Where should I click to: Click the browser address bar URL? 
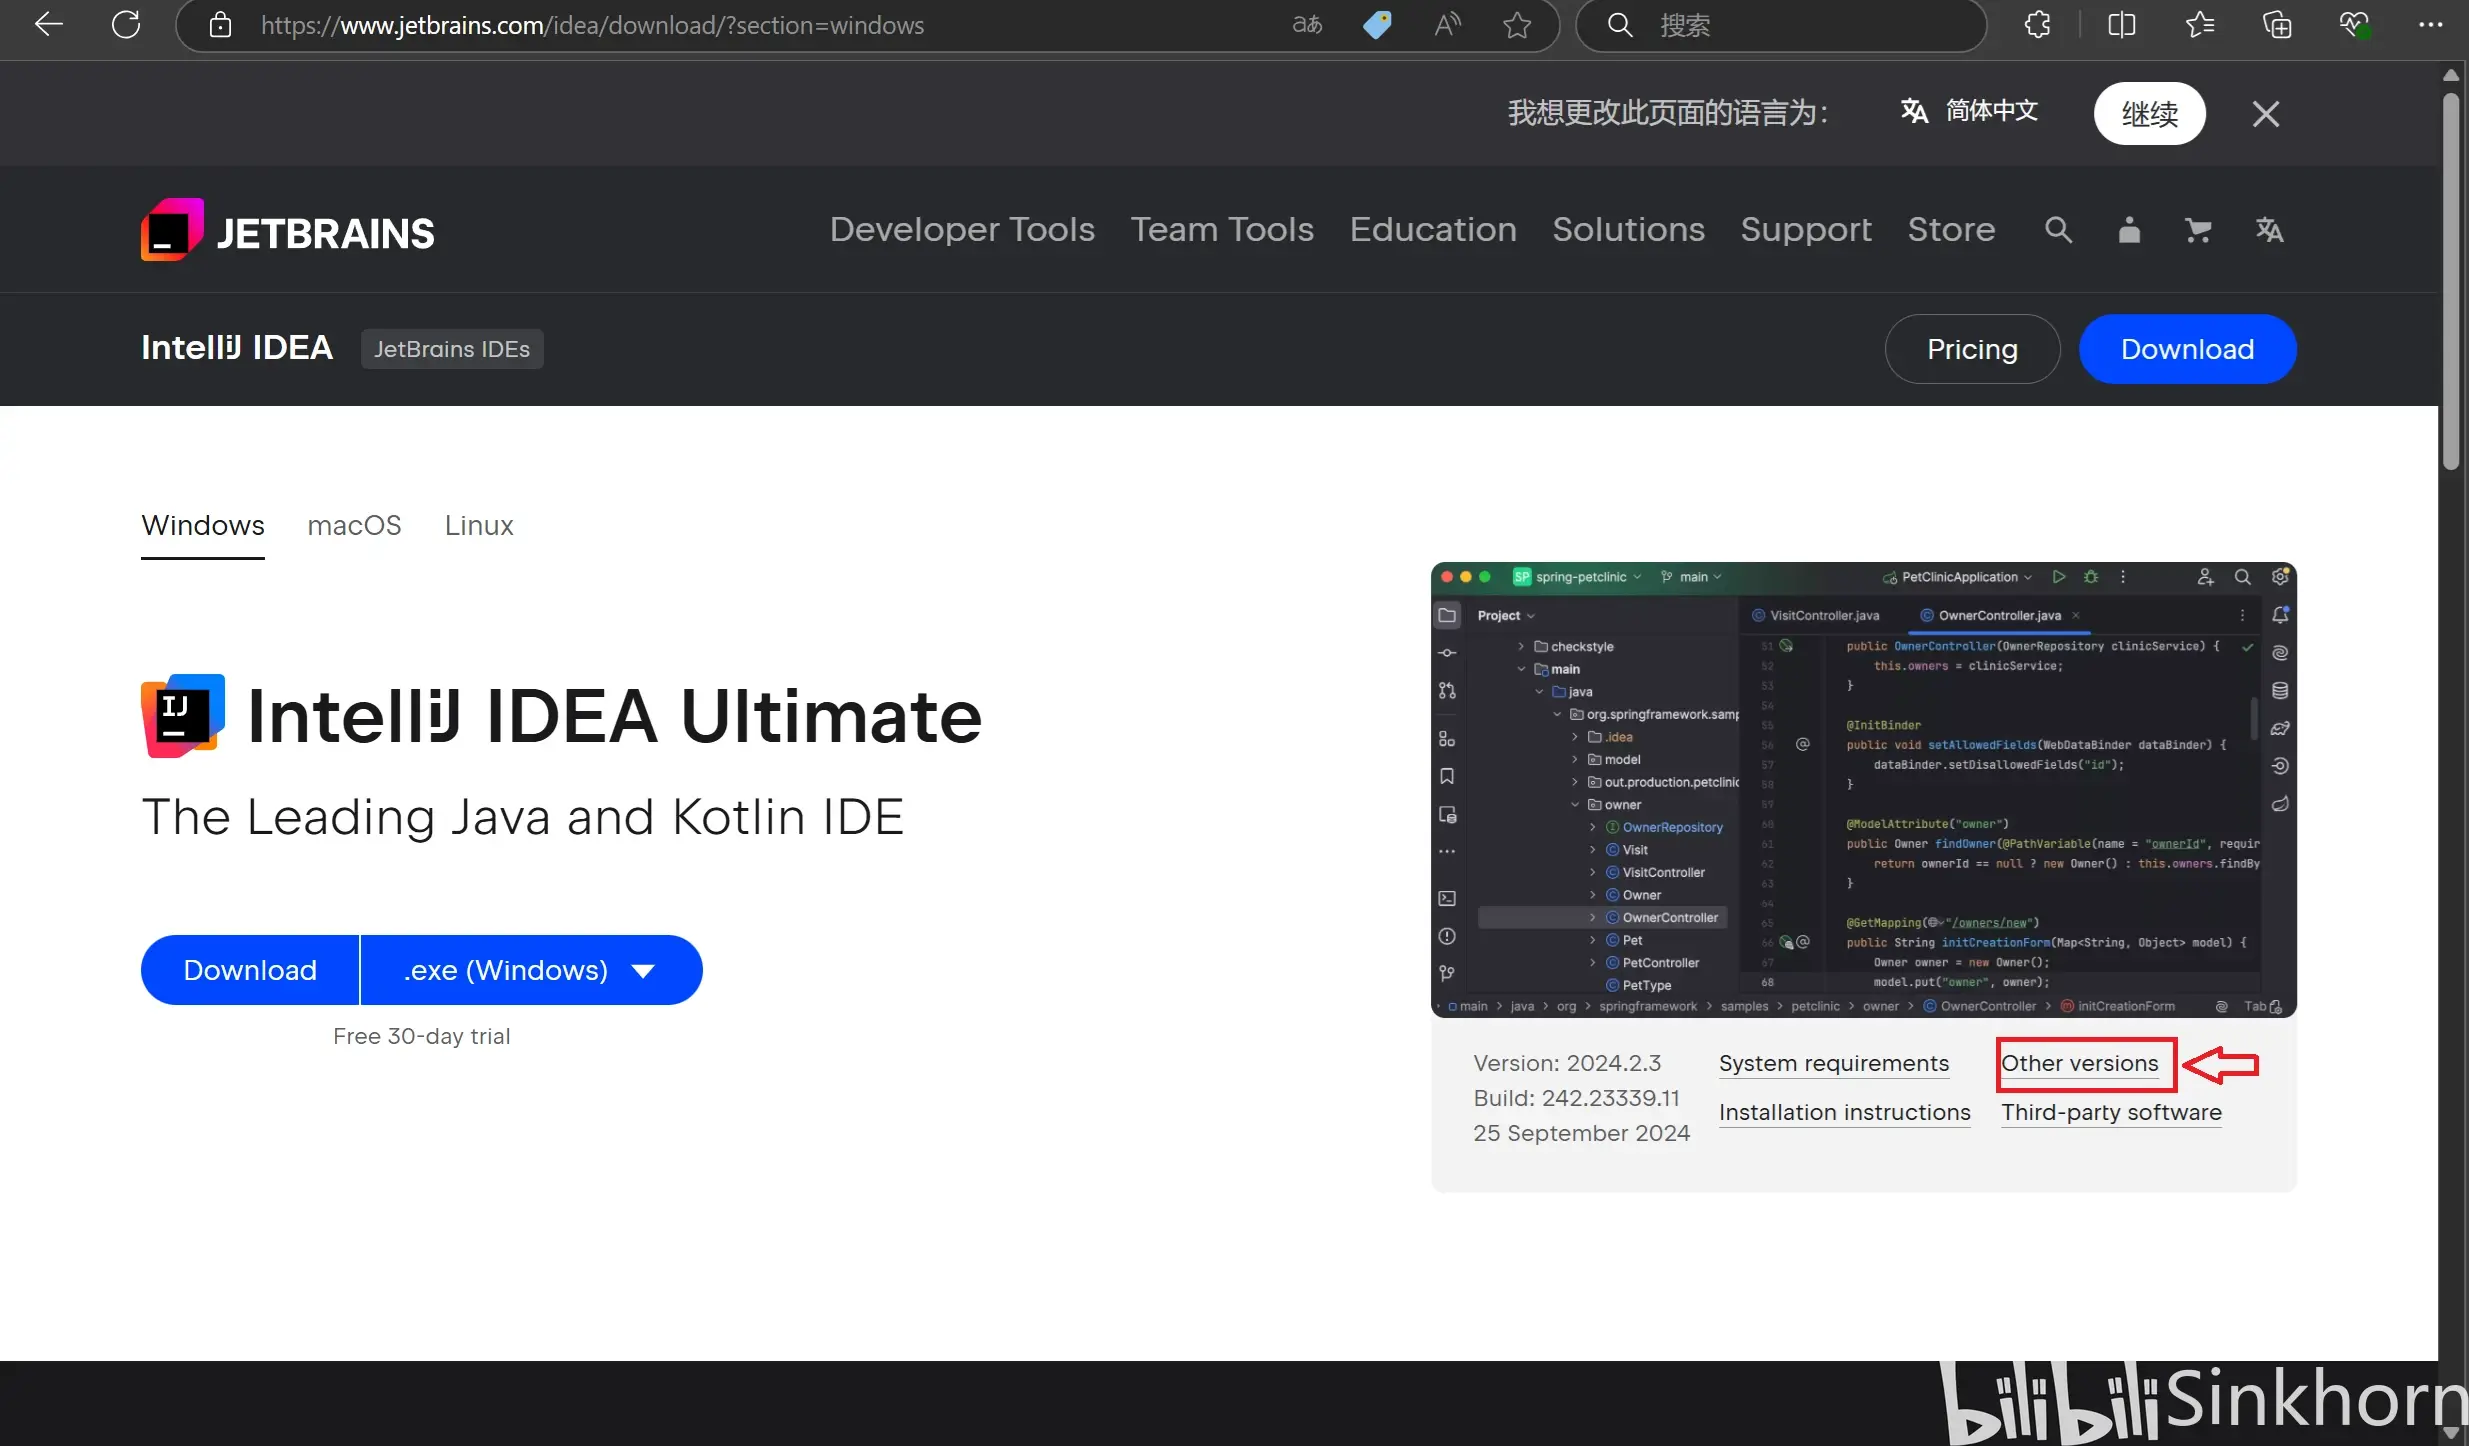(x=592, y=25)
